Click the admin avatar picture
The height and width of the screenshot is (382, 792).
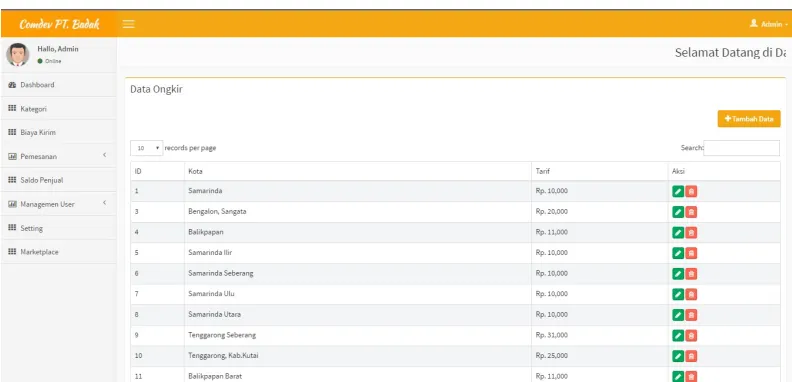click(x=18, y=55)
